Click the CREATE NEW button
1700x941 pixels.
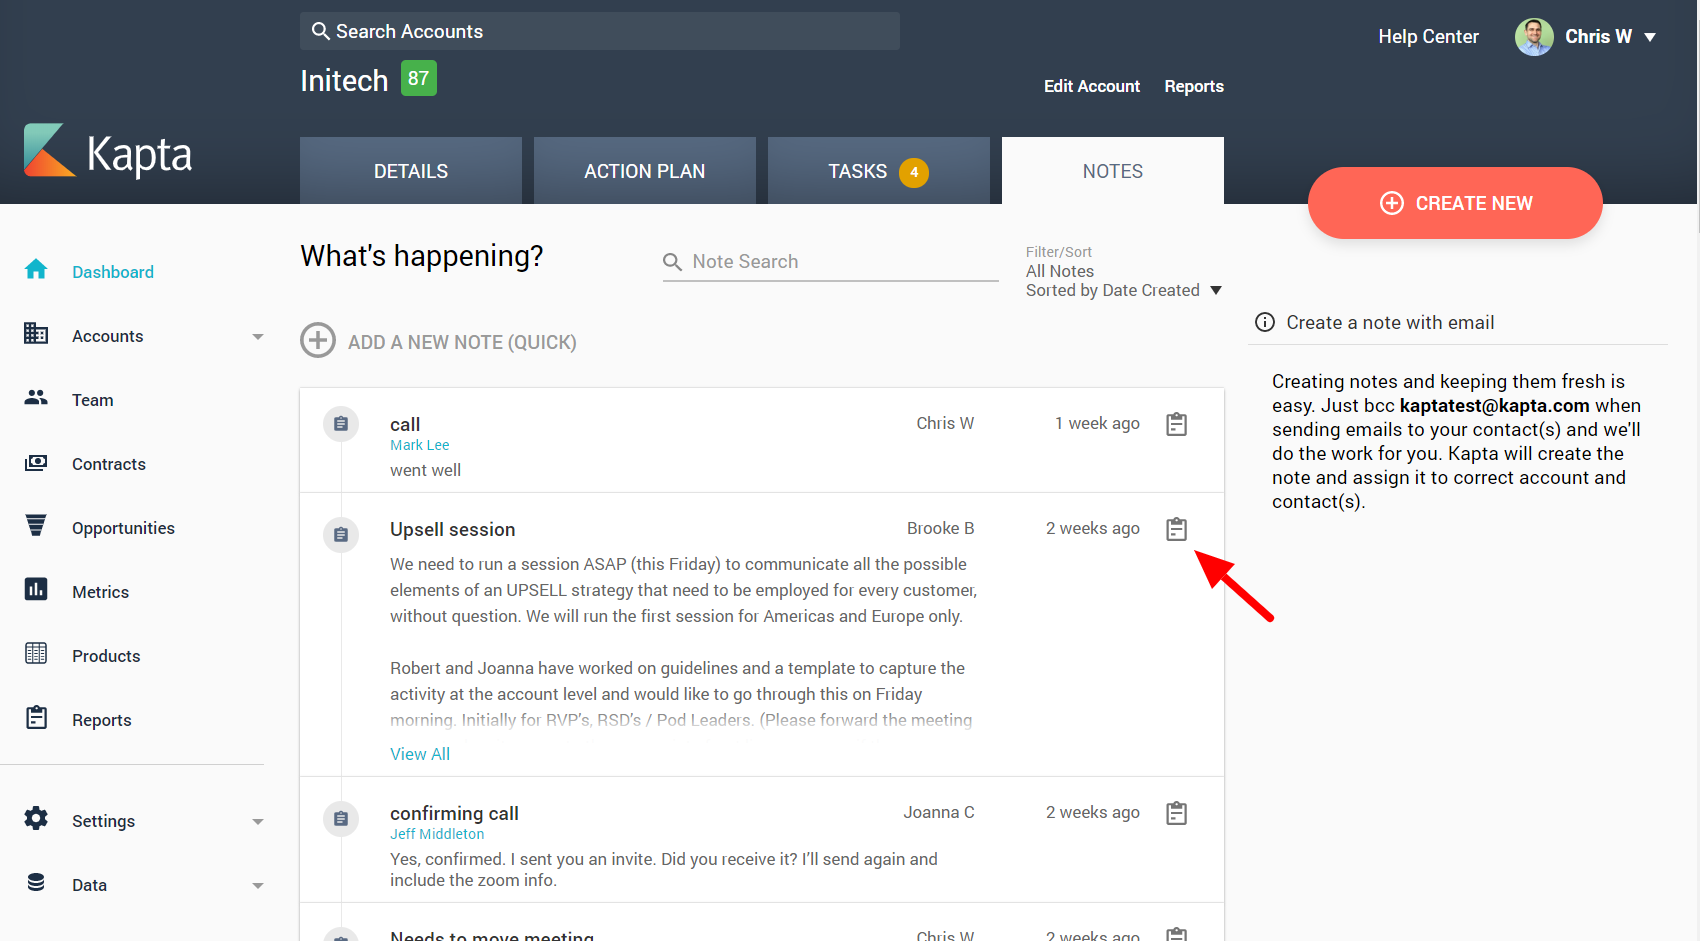pos(1455,203)
